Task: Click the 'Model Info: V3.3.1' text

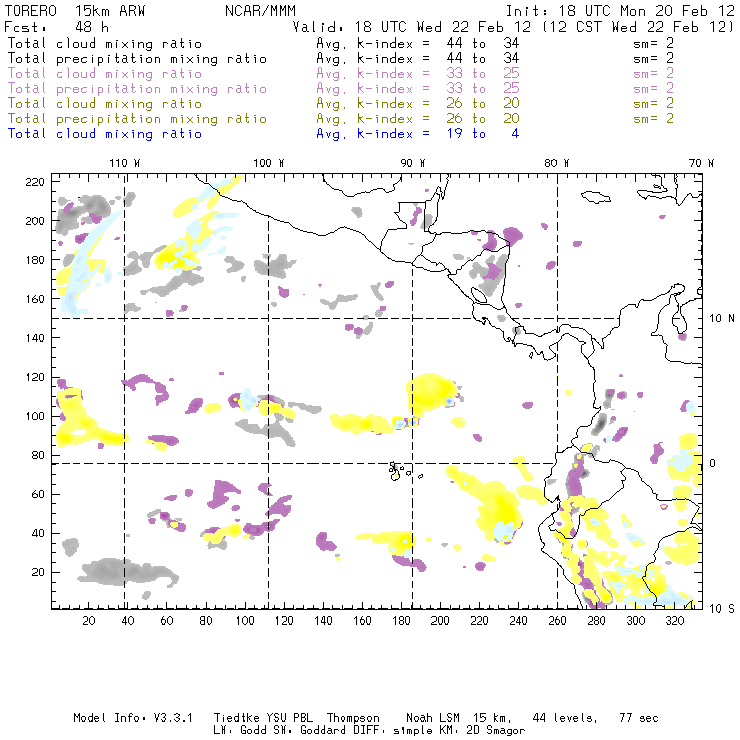Action: tap(133, 718)
